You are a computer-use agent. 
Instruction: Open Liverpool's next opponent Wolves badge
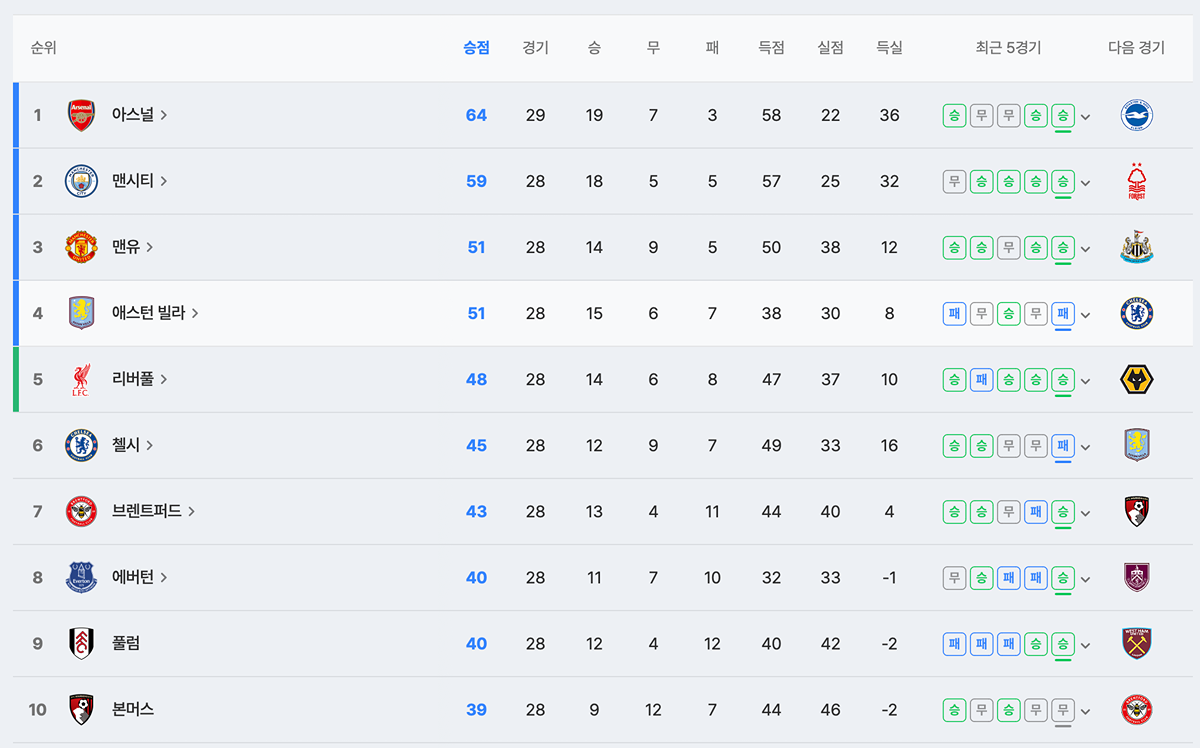pos(1137,380)
